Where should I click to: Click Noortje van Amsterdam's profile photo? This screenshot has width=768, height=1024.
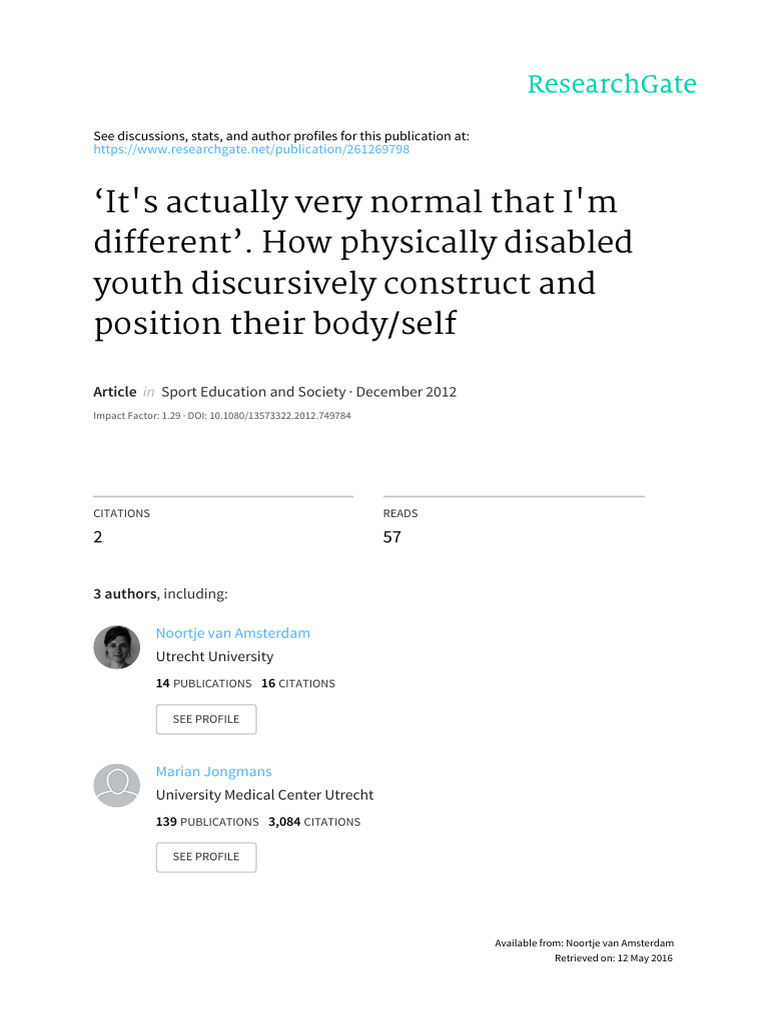(116, 647)
